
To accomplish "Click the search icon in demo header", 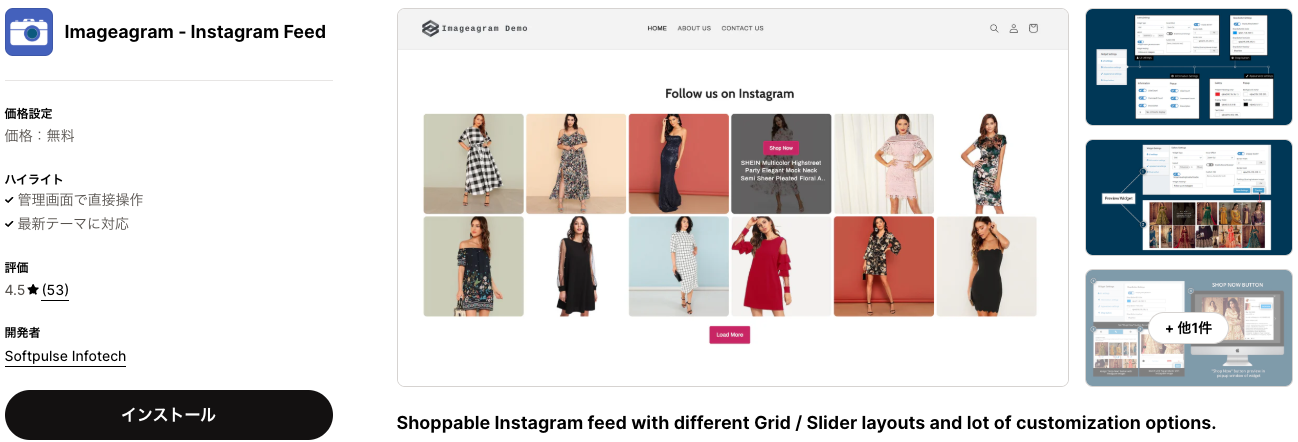I will pos(994,28).
